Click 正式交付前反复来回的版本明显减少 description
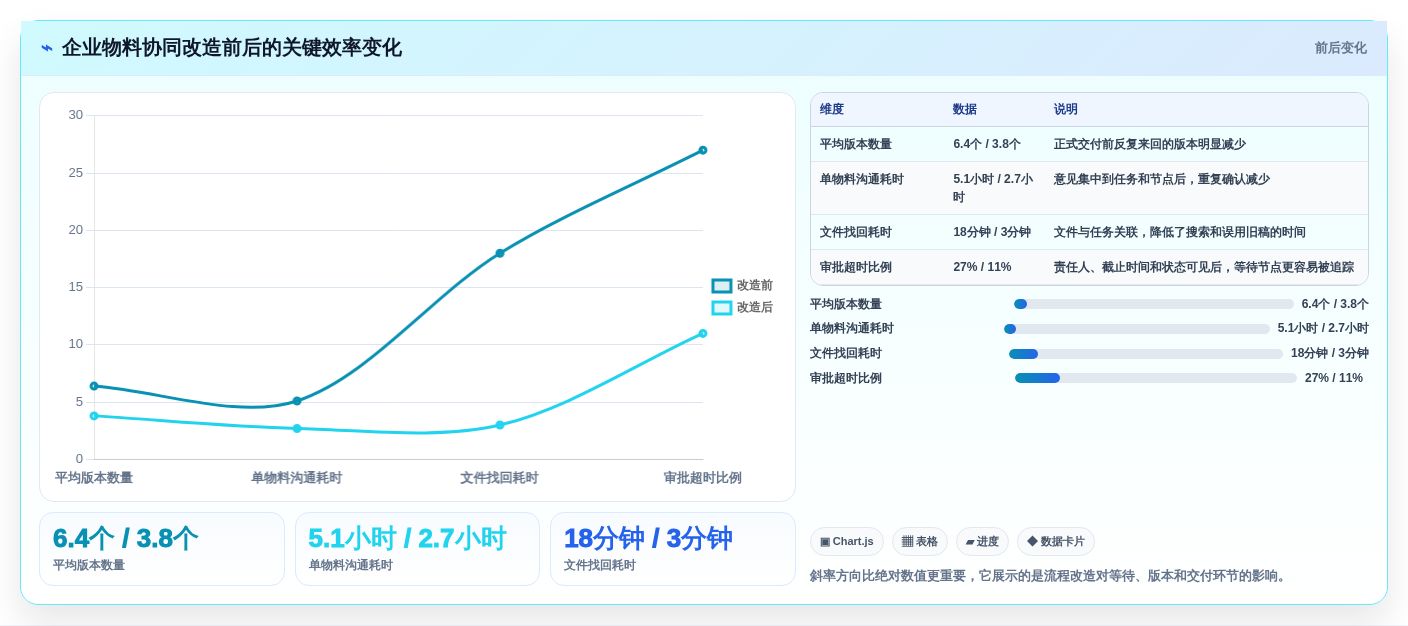1408x626 pixels. pyautogui.click(x=1150, y=144)
